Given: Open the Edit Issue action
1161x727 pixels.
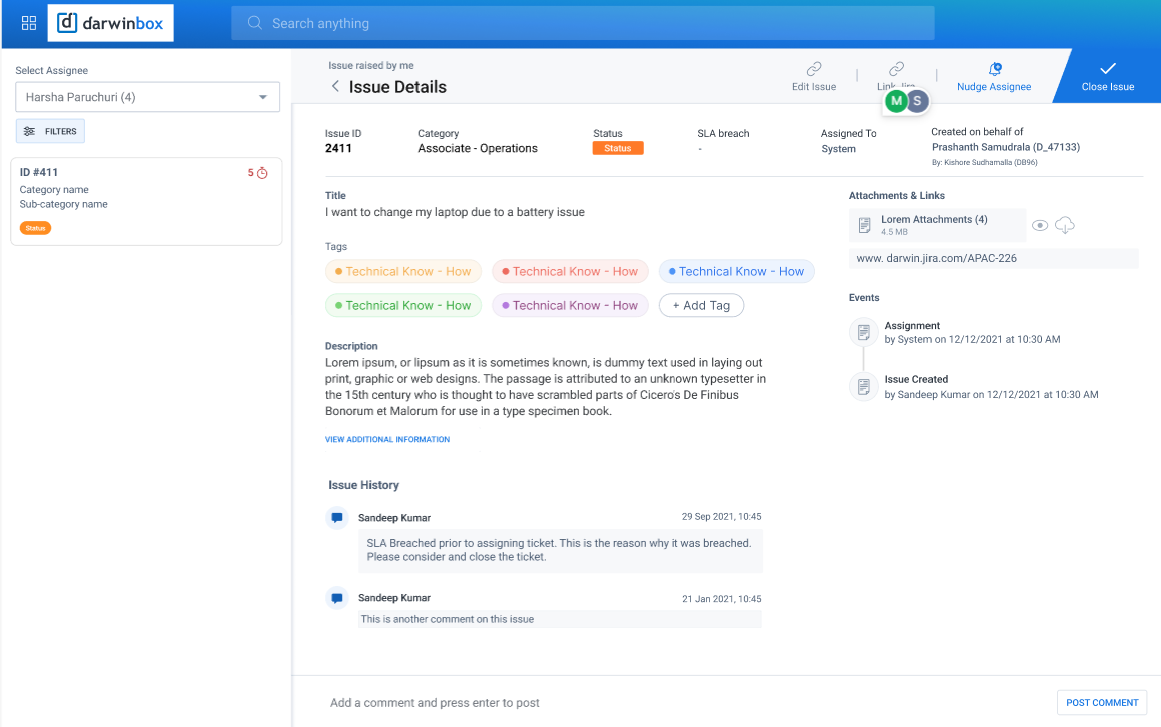Looking at the screenshot, I should (813, 75).
